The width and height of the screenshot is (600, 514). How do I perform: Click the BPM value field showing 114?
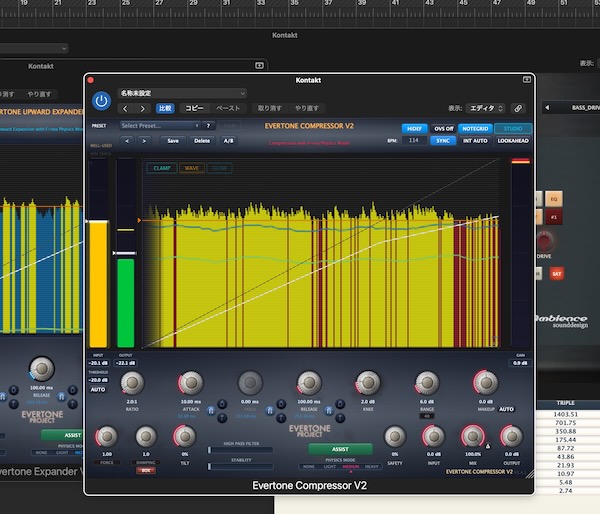(x=414, y=140)
